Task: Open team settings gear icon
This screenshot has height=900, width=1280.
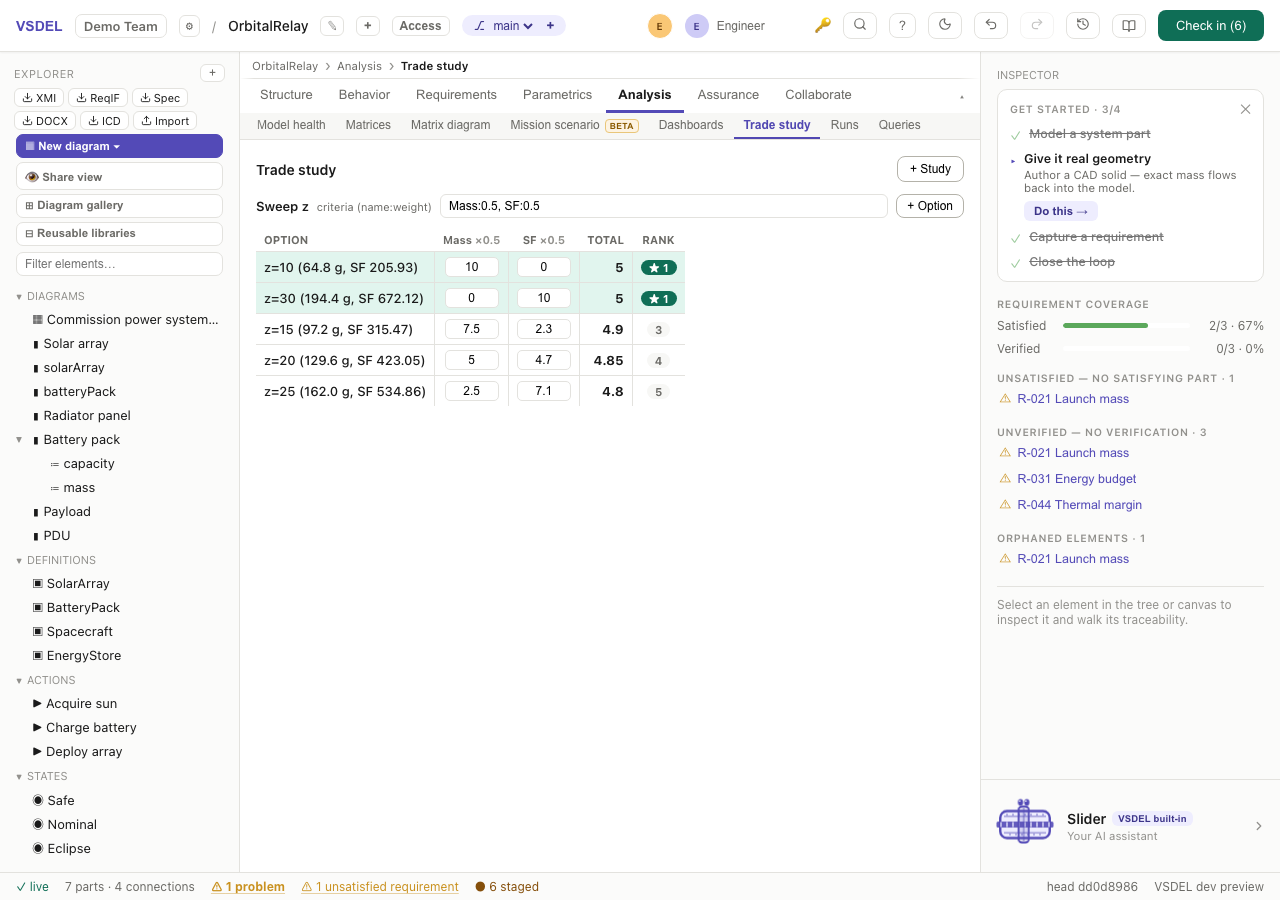Action: tap(189, 26)
